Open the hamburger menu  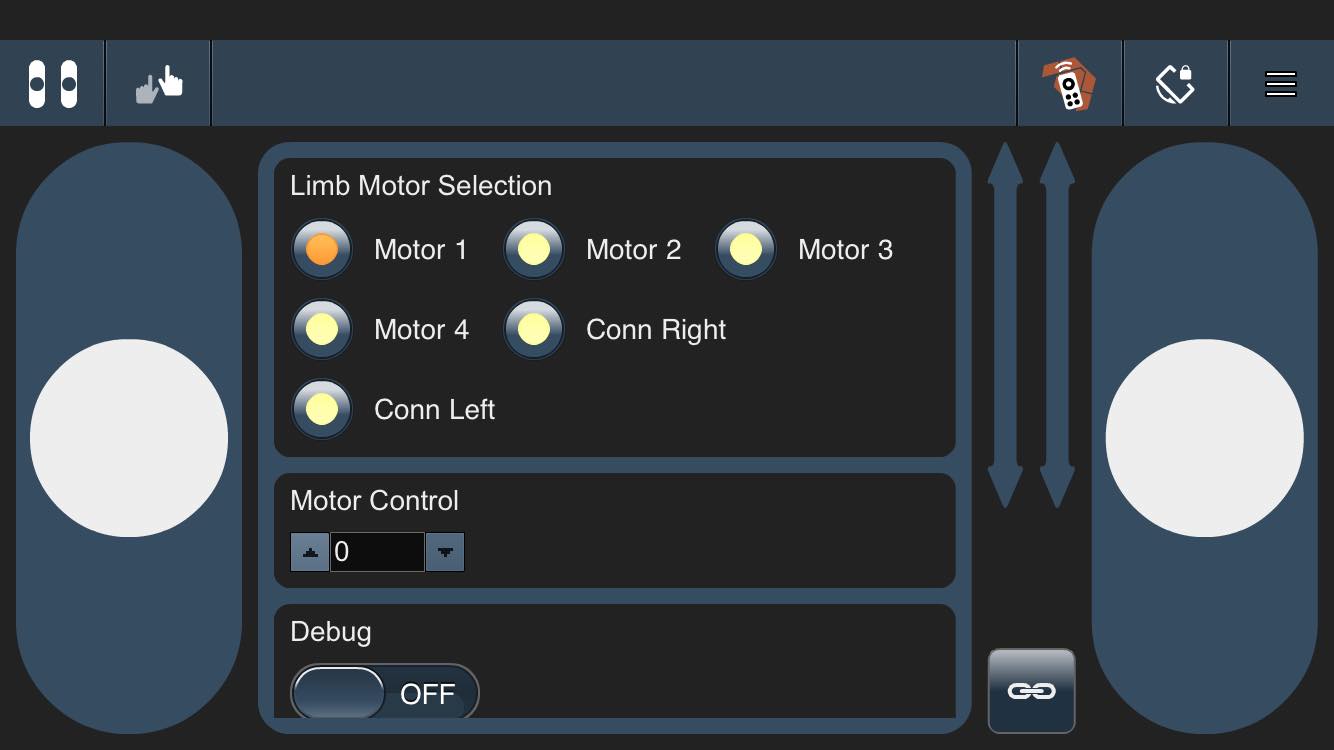point(1281,84)
